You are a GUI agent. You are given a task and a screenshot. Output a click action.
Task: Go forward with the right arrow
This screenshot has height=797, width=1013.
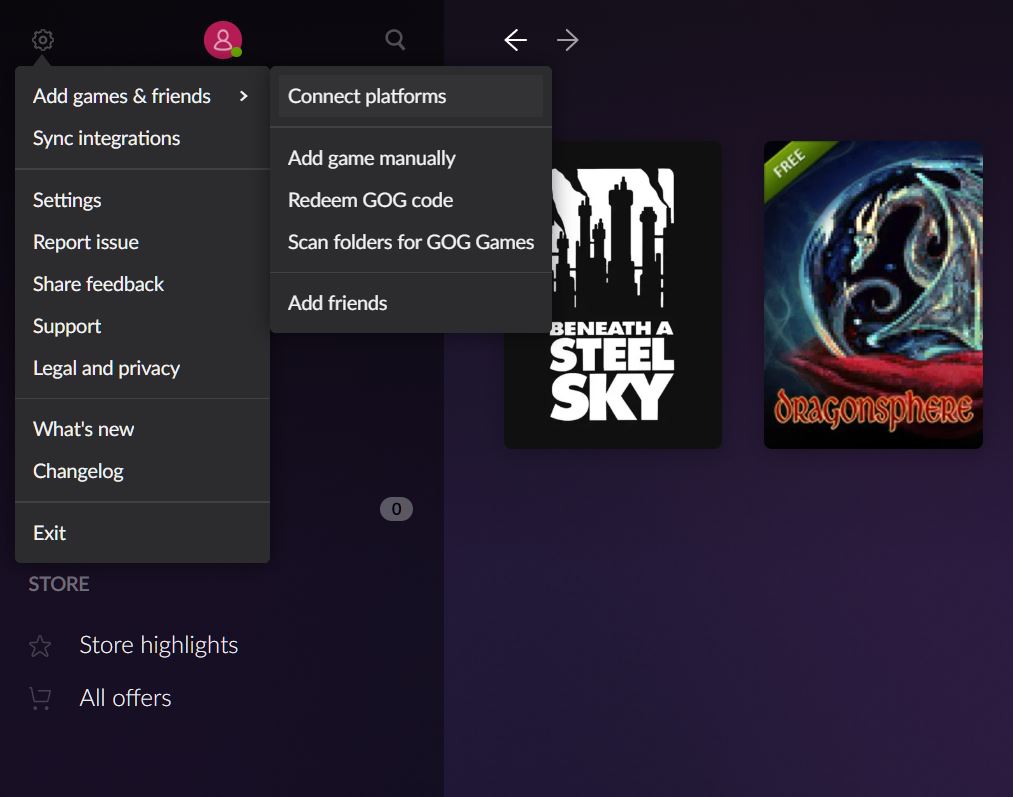coord(567,40)
